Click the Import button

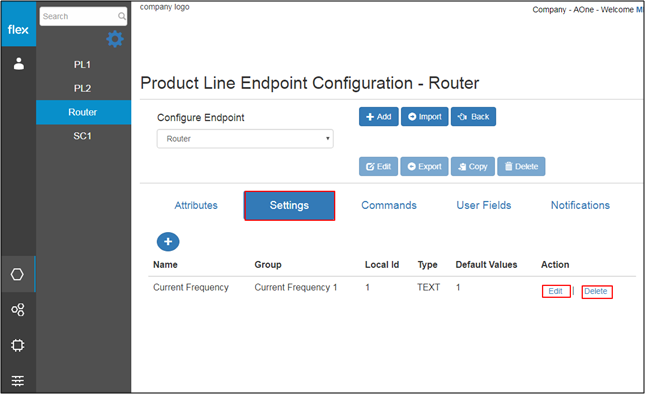[425, 117]
